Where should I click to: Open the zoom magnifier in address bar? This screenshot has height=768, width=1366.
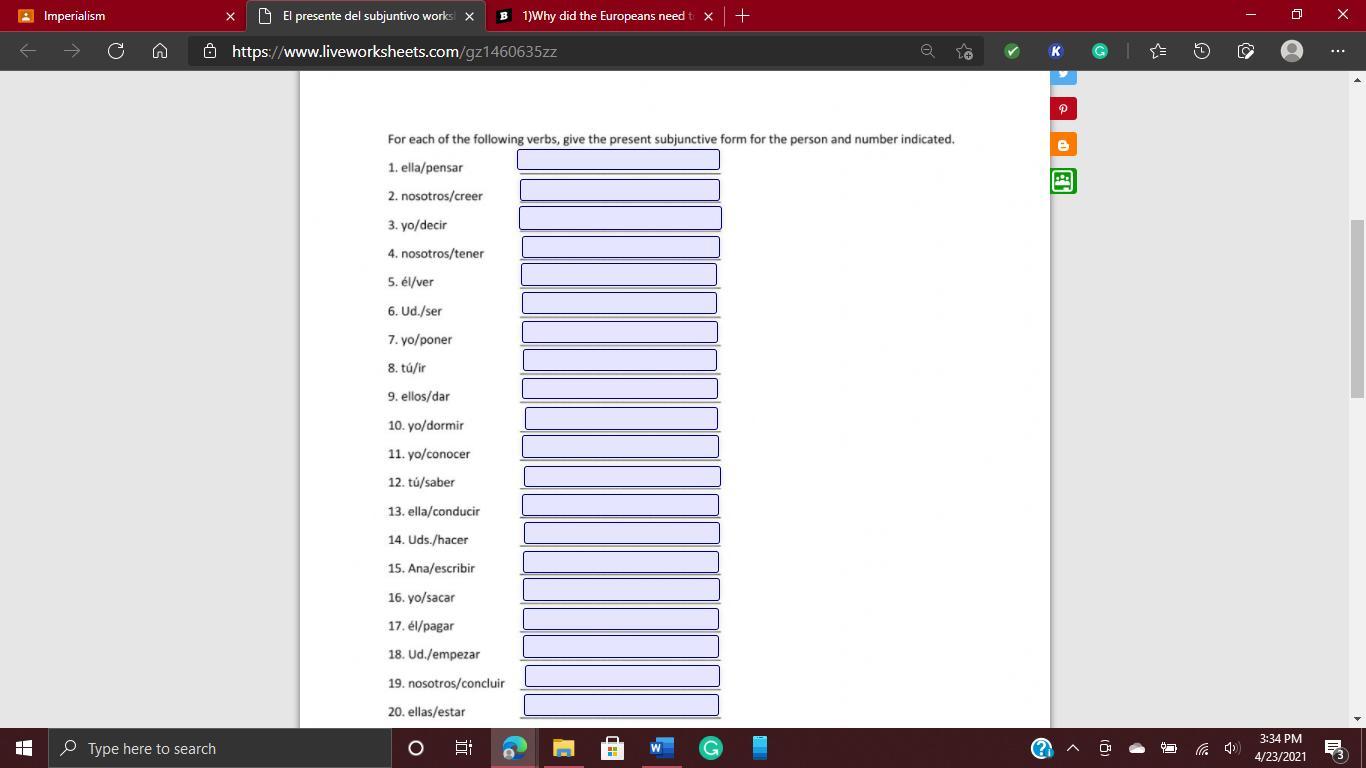[x=928, y=51]
